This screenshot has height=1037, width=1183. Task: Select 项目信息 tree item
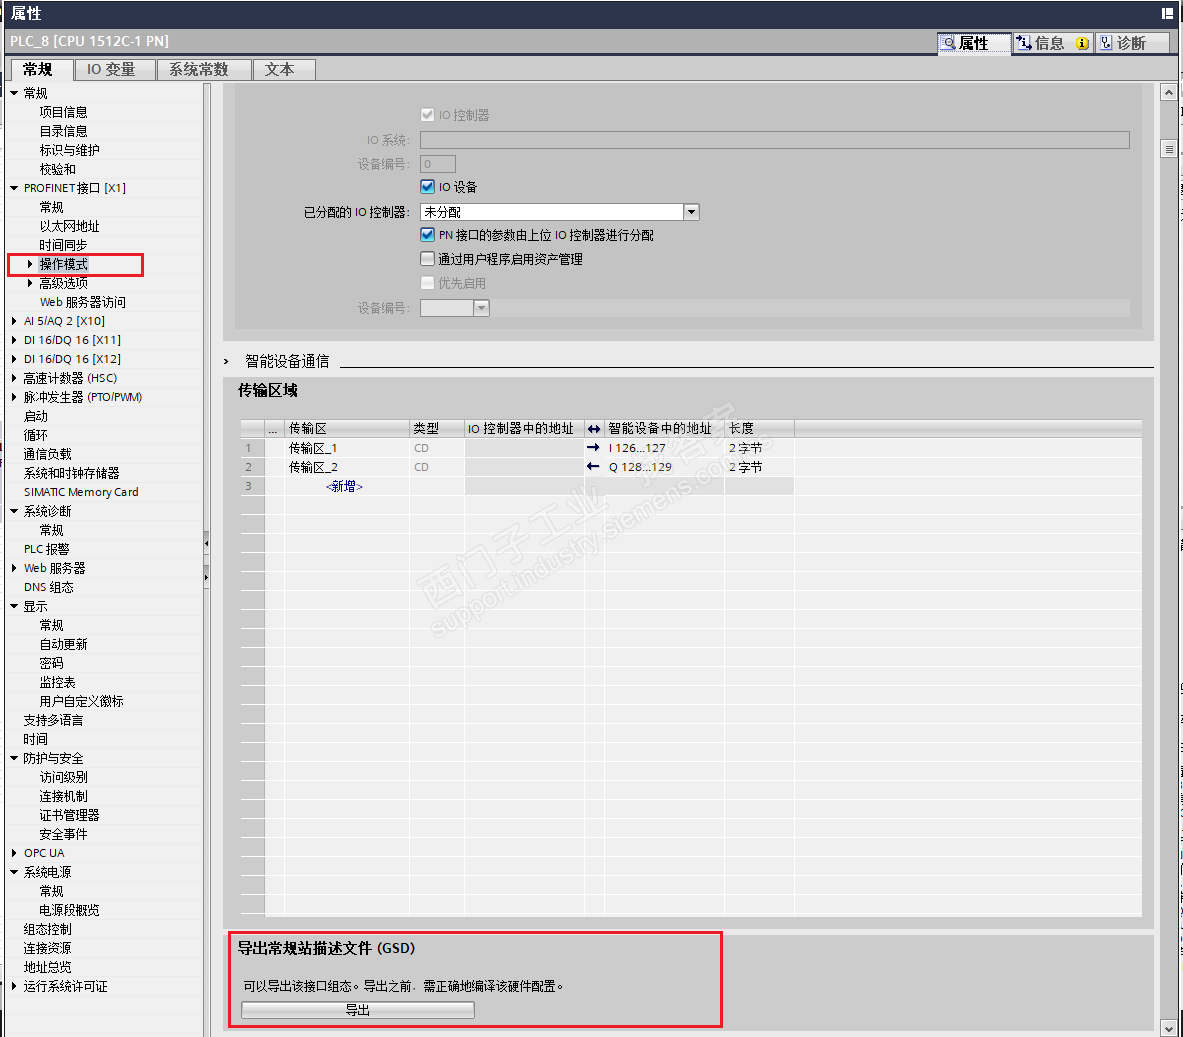63,112
